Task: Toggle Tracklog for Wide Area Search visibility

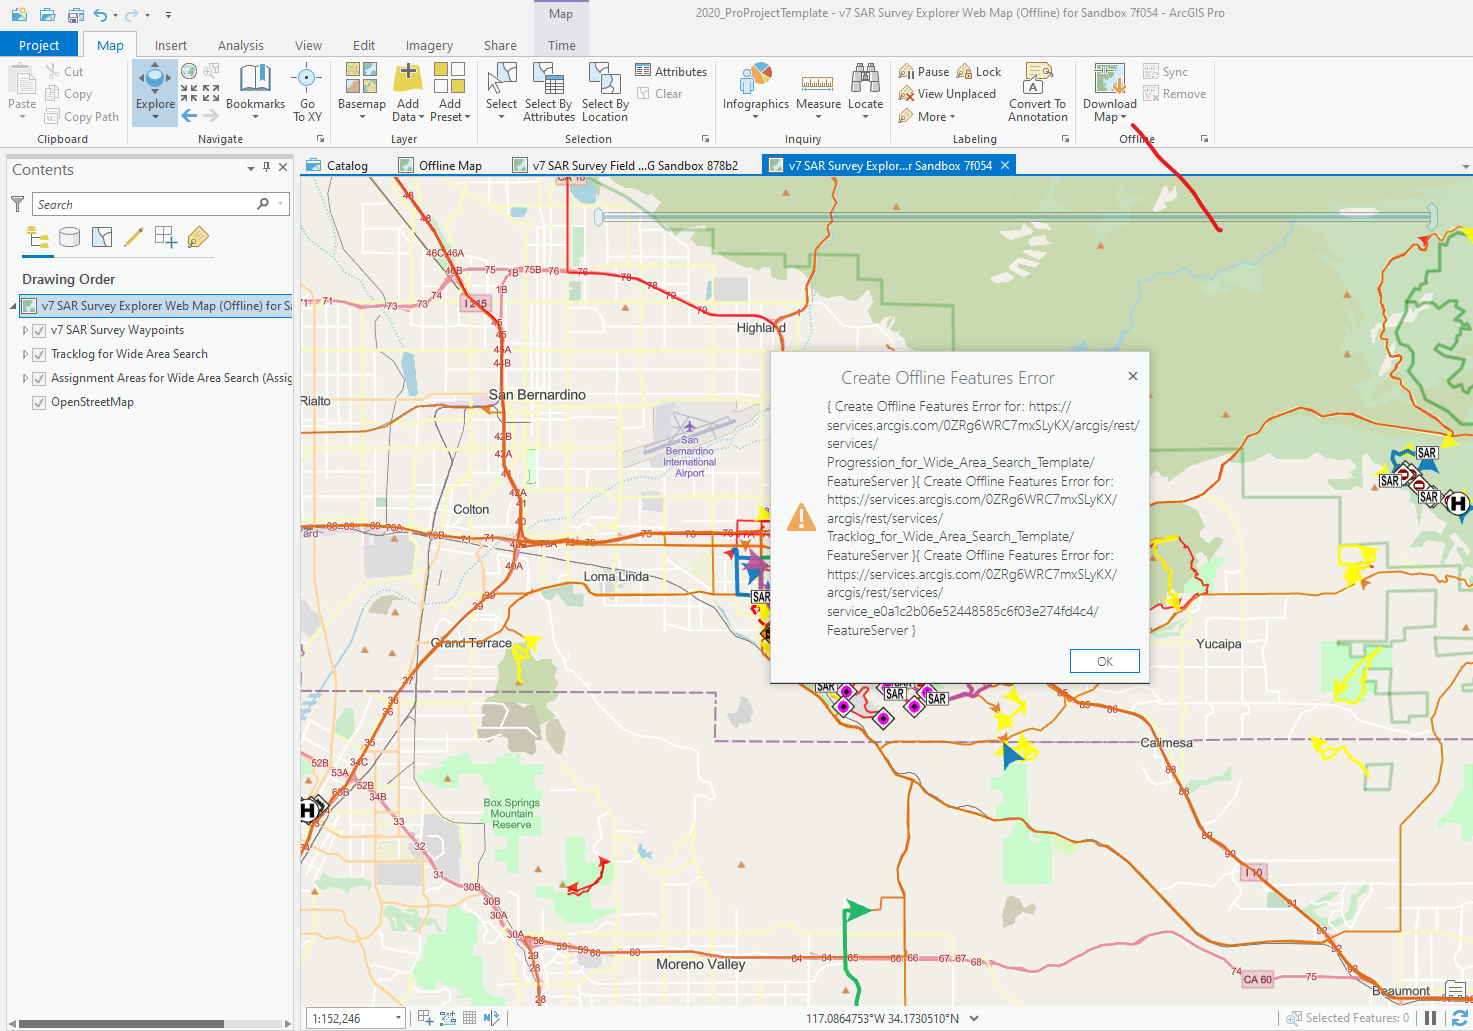Action: pyautogui.click(x=39, y=354)
